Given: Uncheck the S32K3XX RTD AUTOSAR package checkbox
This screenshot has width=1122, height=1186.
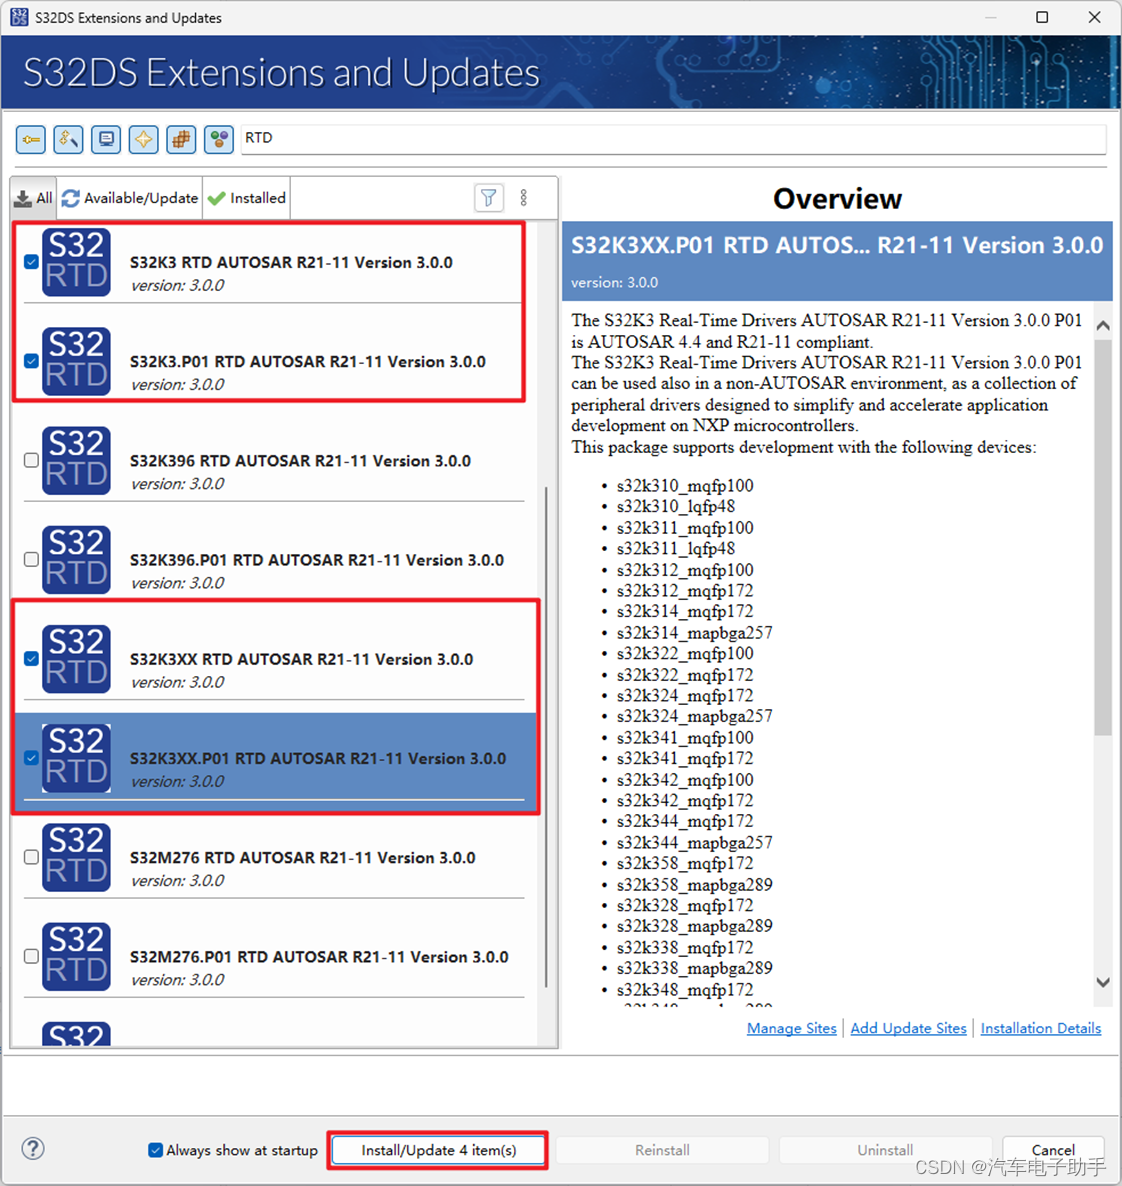Looking at the screenshot, I should [x=31, y=659].
